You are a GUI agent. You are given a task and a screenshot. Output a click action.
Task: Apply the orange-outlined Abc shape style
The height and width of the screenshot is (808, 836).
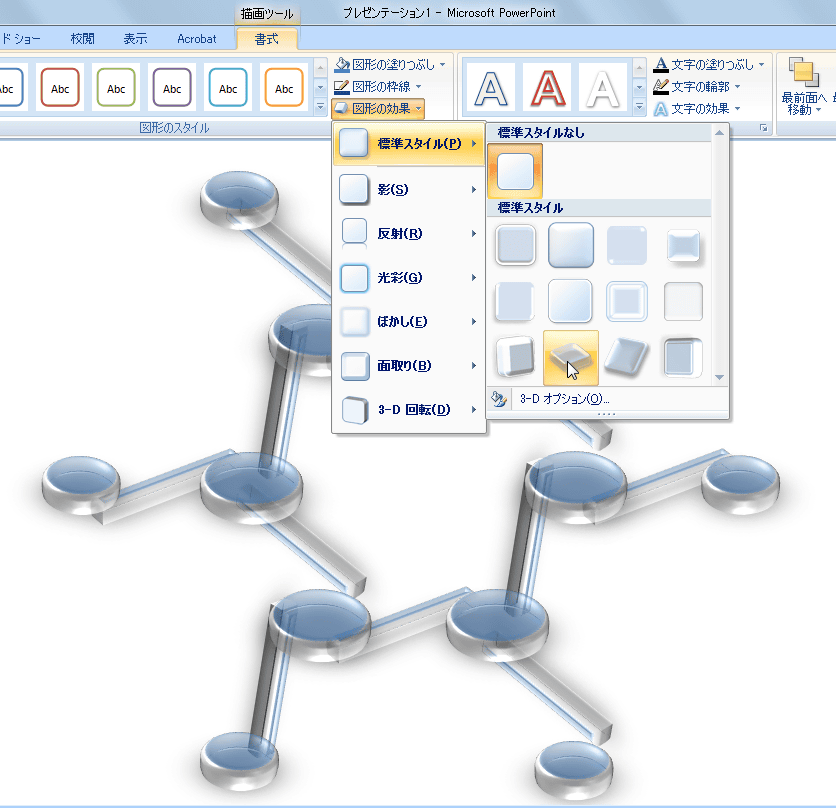pyautogui.click(x=284, y=88)
